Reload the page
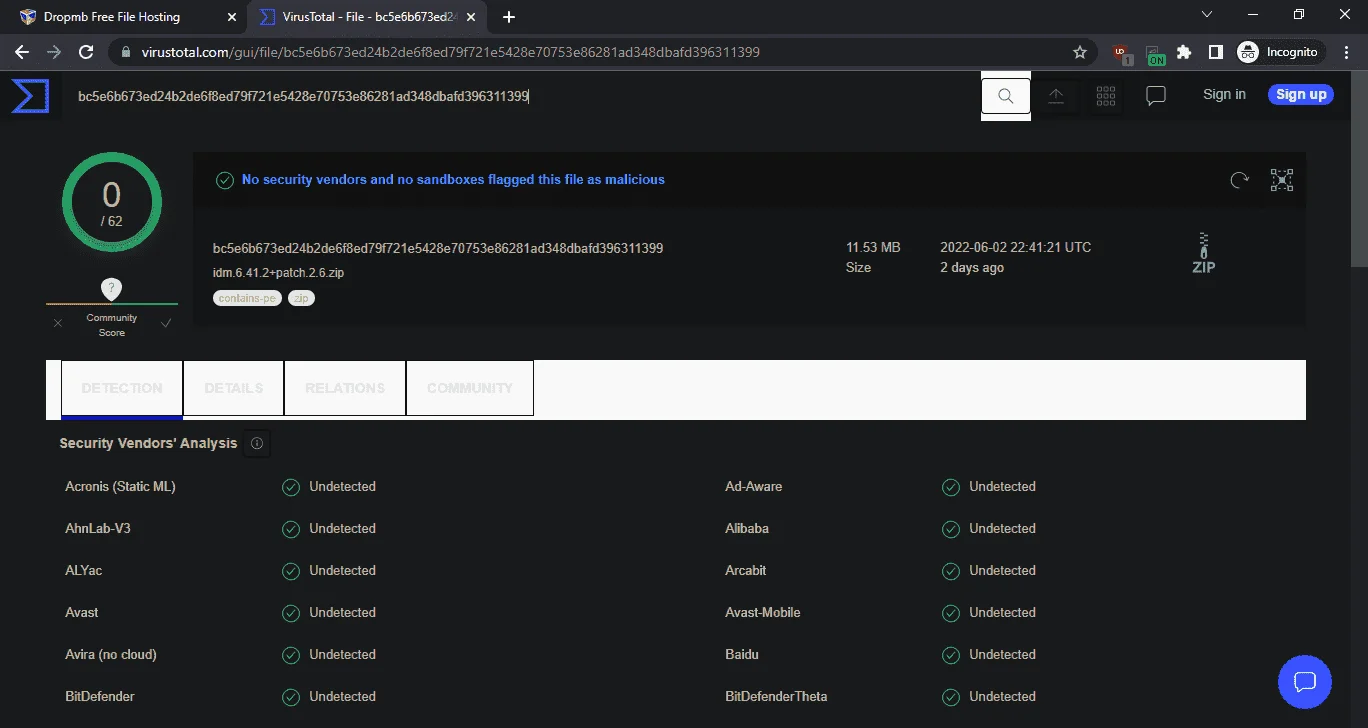Image resolution: width=1368 pixels, height=728 pixels. [x=86, y=52]
